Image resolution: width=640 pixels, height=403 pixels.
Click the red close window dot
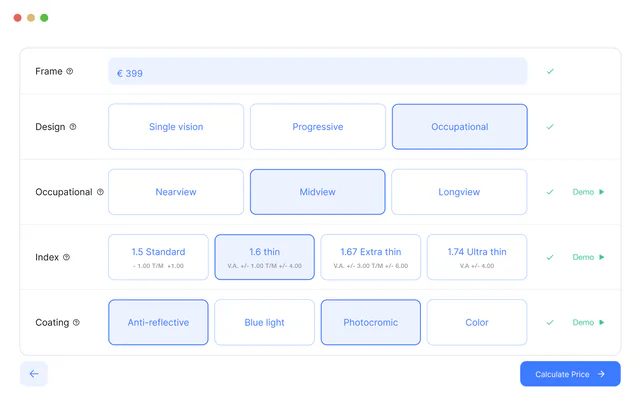coord(18,18)
